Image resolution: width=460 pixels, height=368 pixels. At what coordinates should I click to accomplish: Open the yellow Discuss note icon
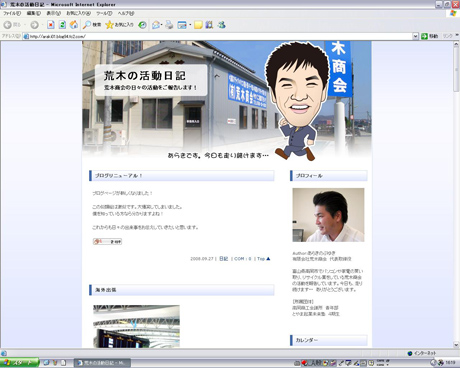click(x=198, y=25)
